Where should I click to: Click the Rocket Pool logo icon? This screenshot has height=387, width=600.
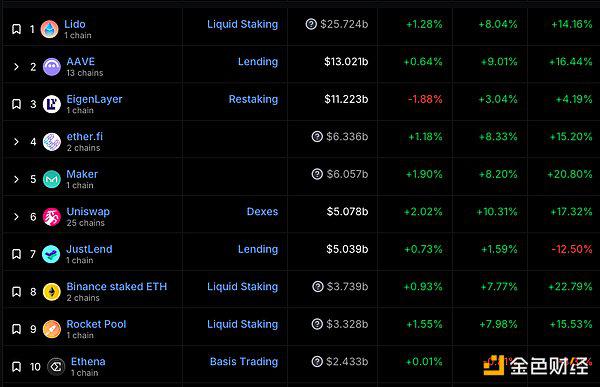52,329
